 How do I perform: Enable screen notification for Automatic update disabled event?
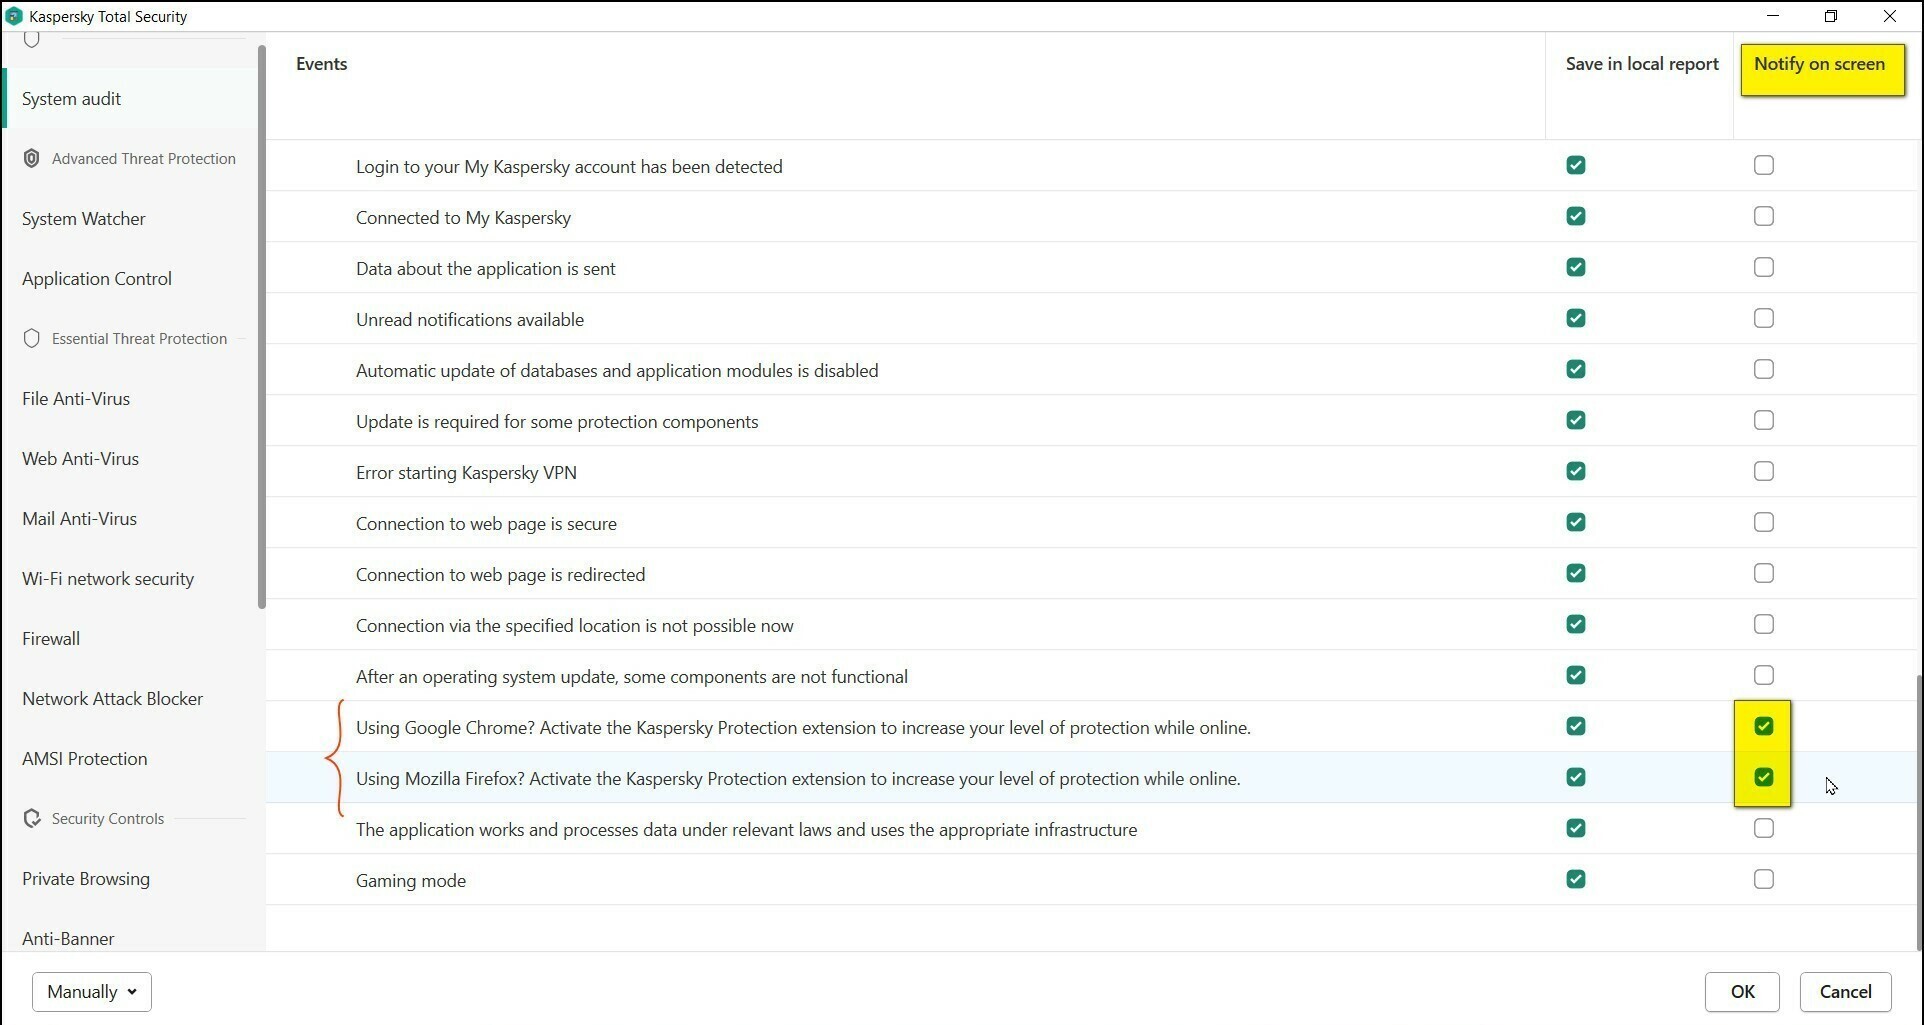point(1764,369)
